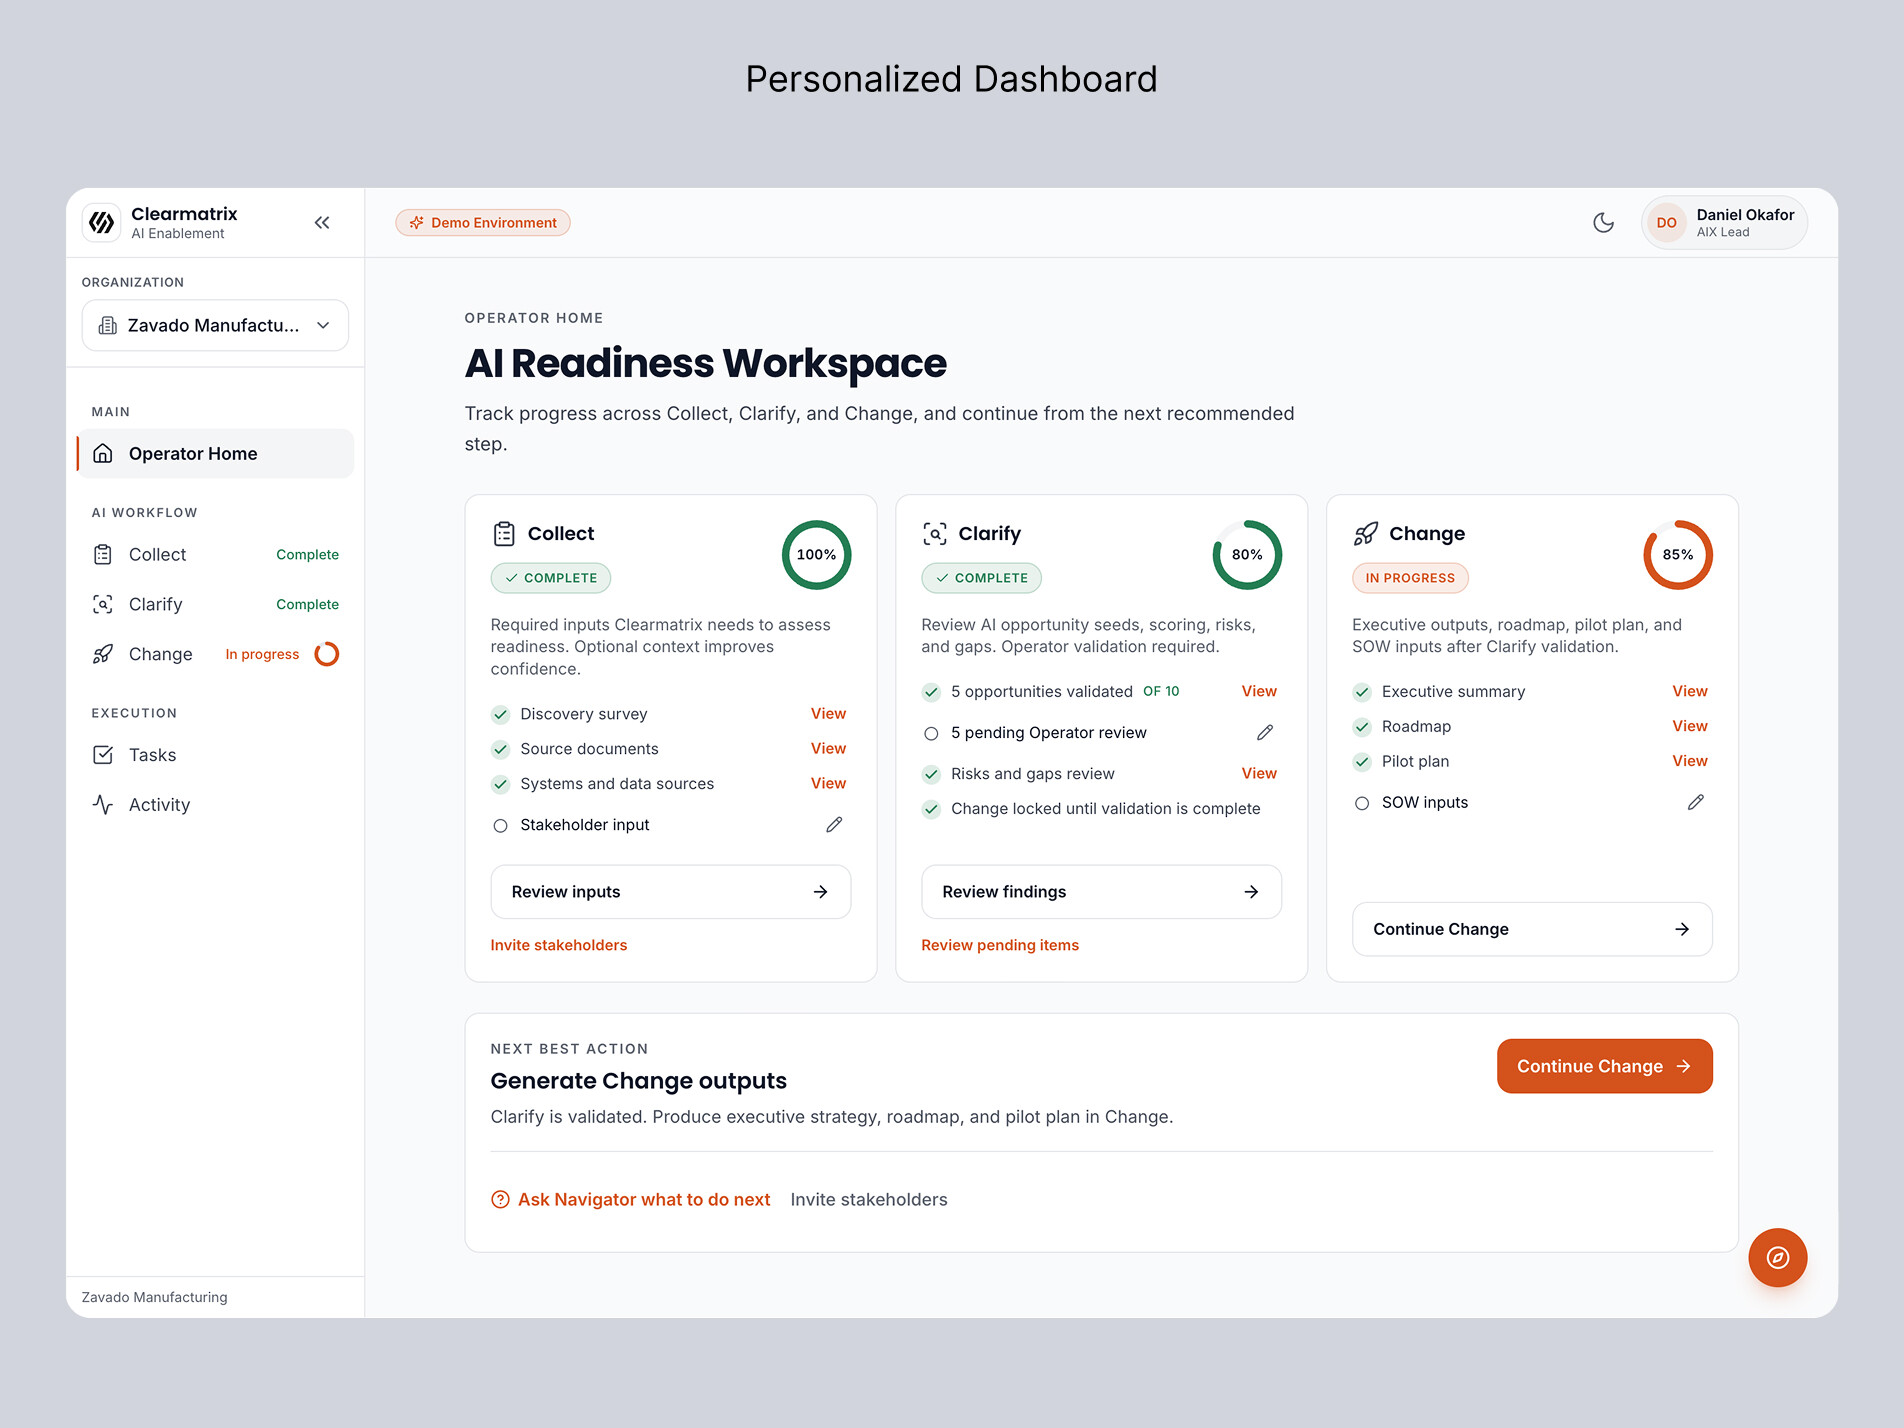Viewport: 1904px width, 1428px height.
Task: View Systems and data sources
Action: tap(828, 784)
